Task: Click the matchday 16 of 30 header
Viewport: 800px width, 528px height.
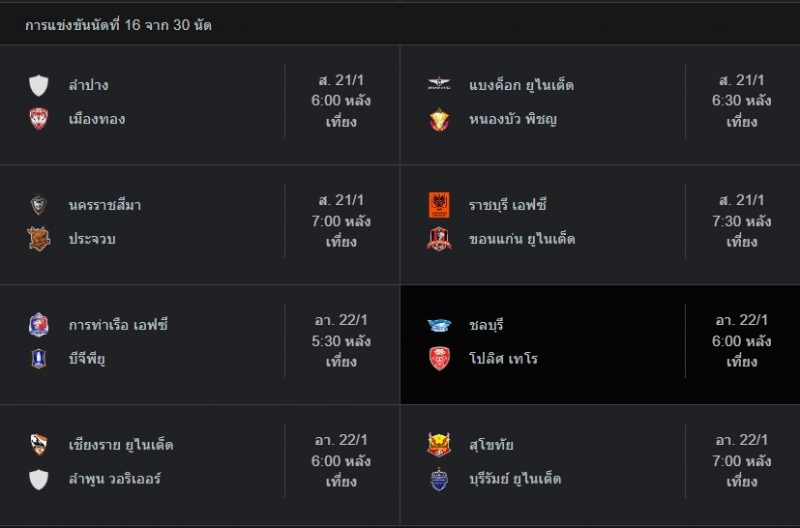Action: click(x=118, y=24)
